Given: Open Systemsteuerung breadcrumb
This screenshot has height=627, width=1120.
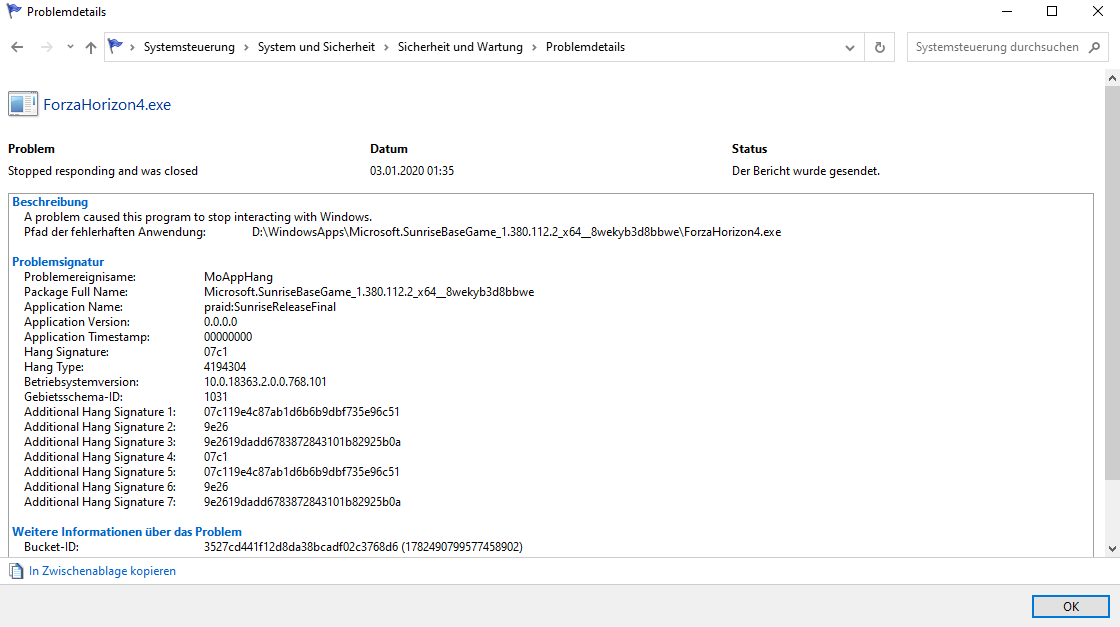Looking at the screenshot, I should coord(189,47).
